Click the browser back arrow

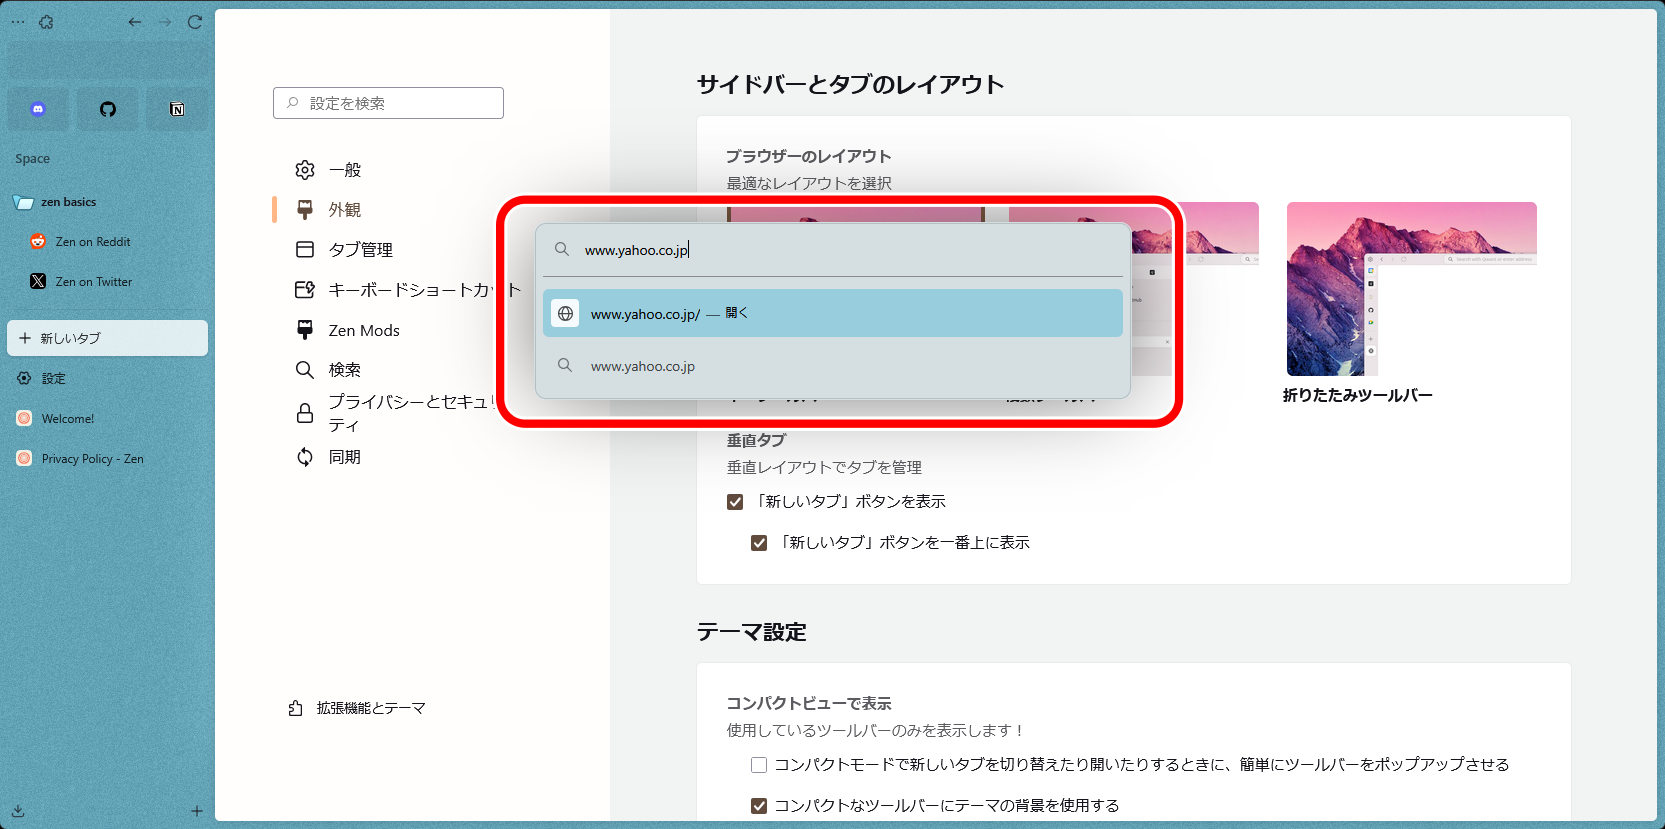coord(134,22)
